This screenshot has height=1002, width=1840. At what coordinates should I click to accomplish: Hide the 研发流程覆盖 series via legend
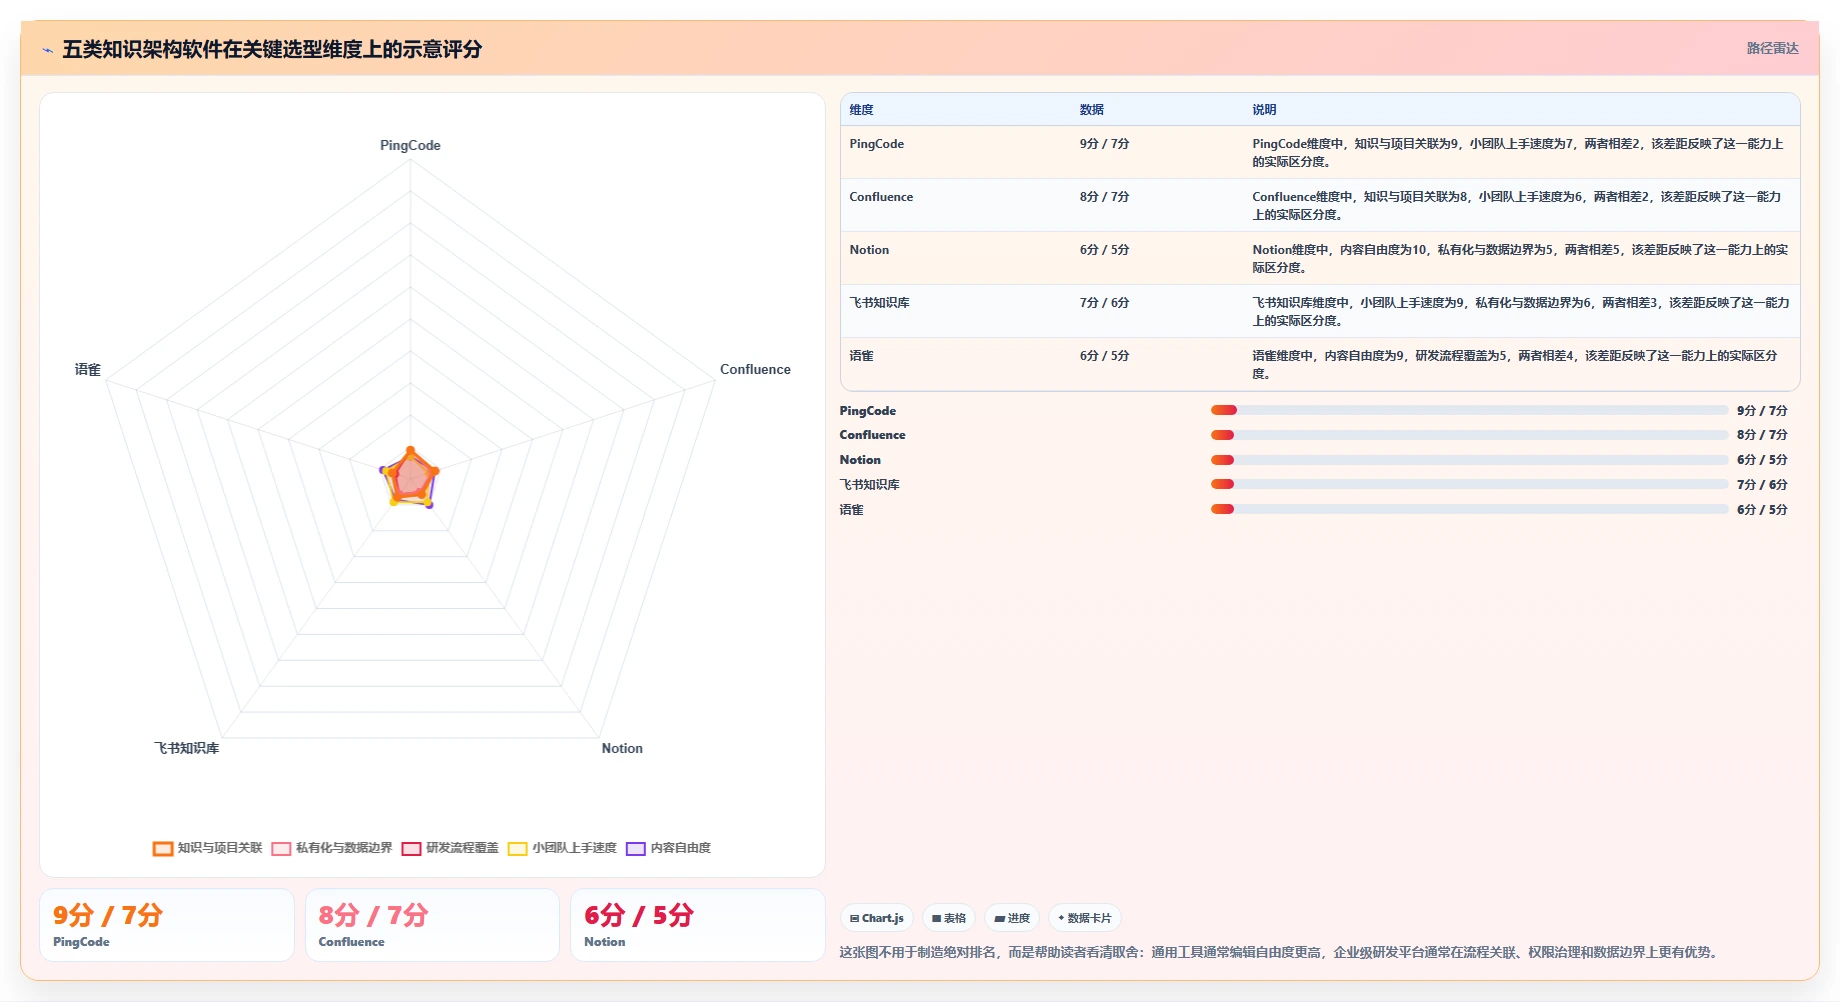[450, 848]
